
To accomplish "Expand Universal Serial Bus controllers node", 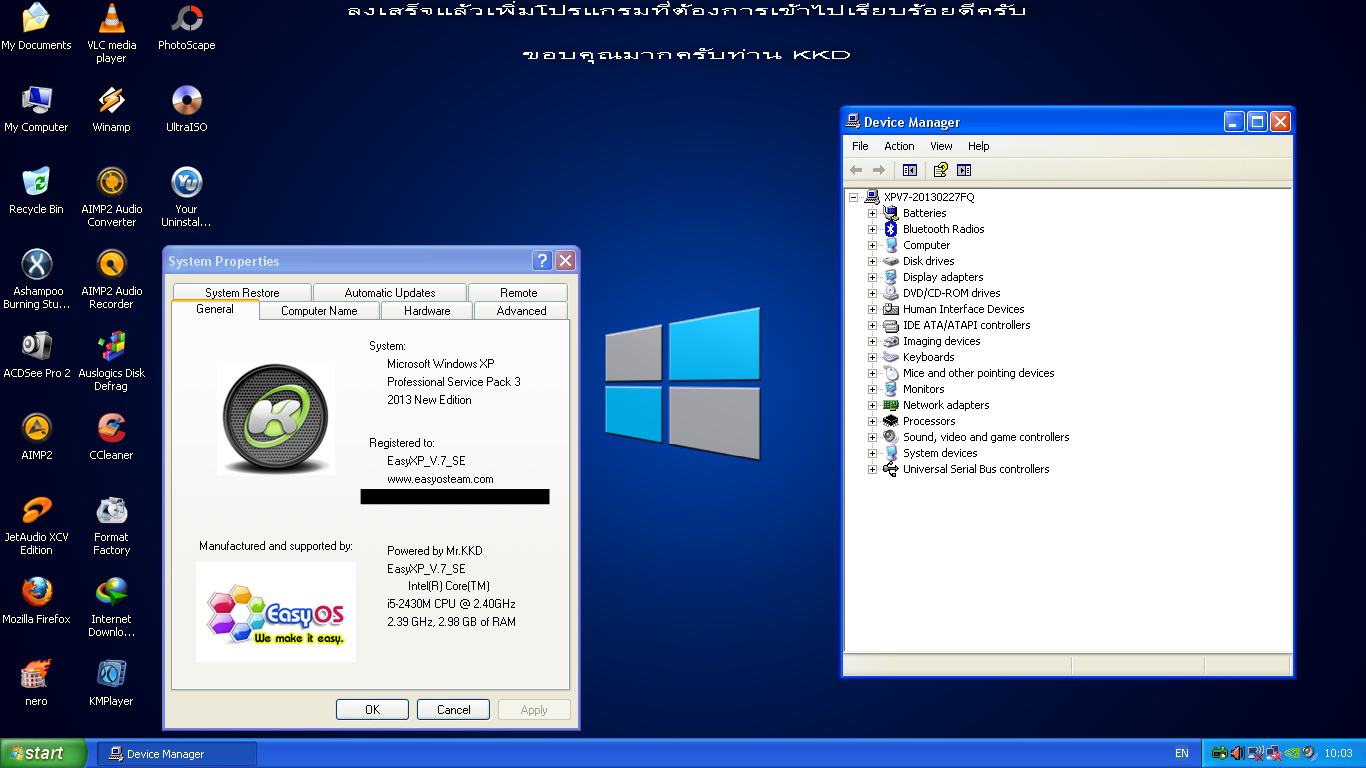I will point(872,469).
